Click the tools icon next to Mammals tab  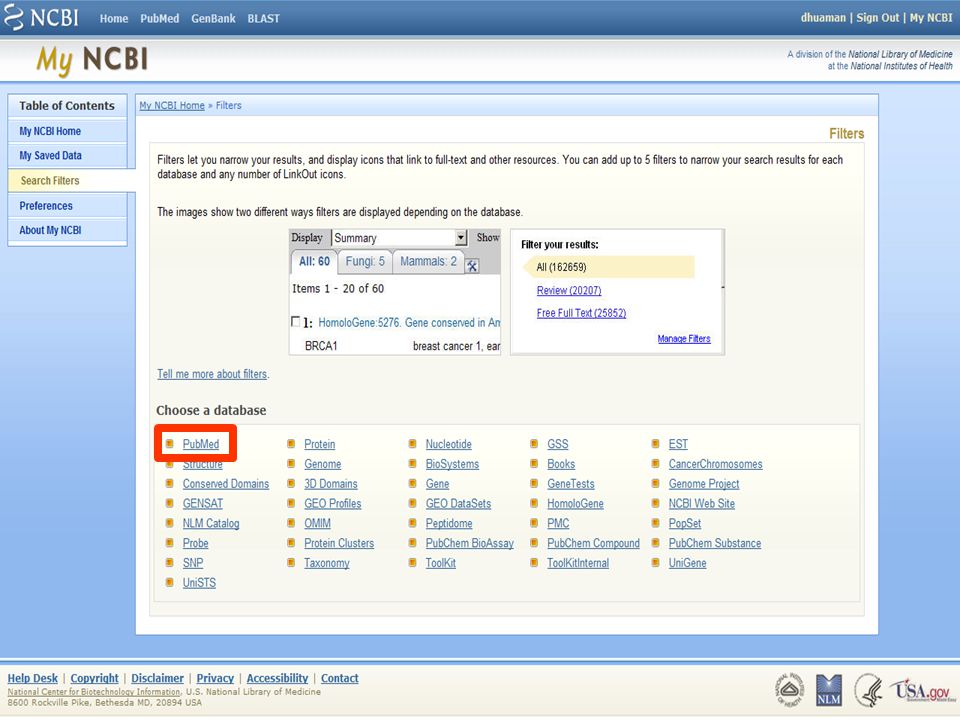[x=472, y=266]
